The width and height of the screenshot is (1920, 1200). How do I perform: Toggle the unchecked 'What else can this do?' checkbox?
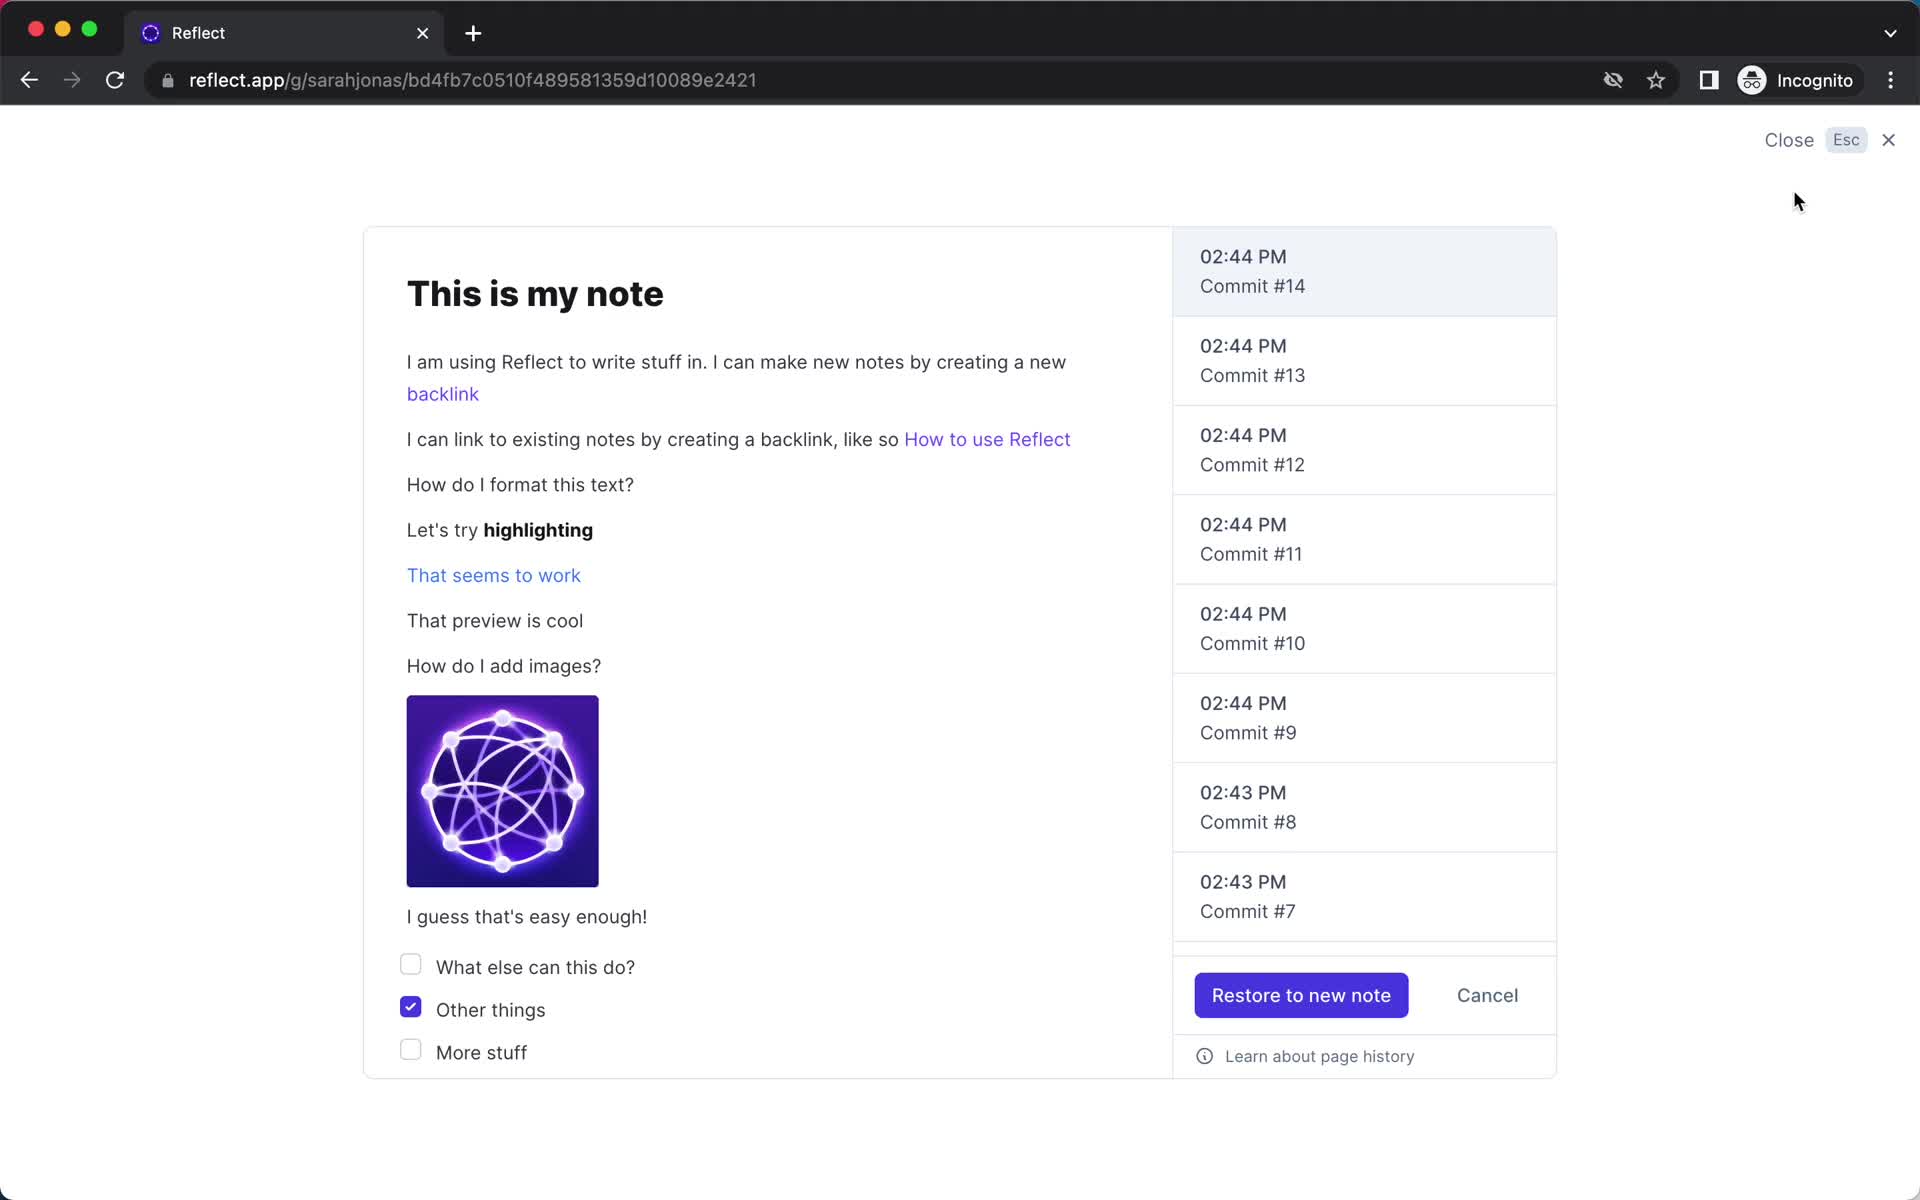[412, 964]
